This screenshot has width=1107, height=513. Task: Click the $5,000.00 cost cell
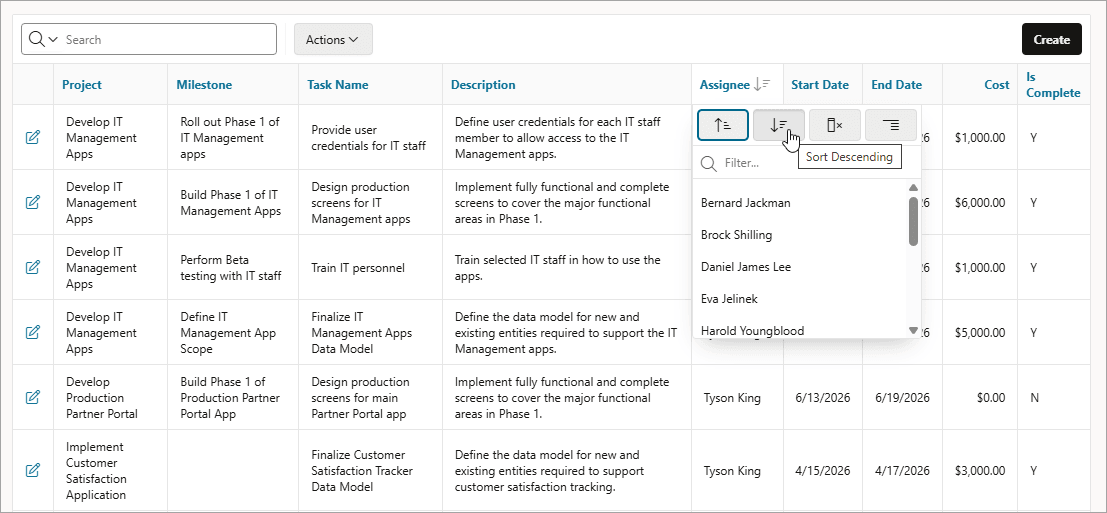tap(979, 332)
